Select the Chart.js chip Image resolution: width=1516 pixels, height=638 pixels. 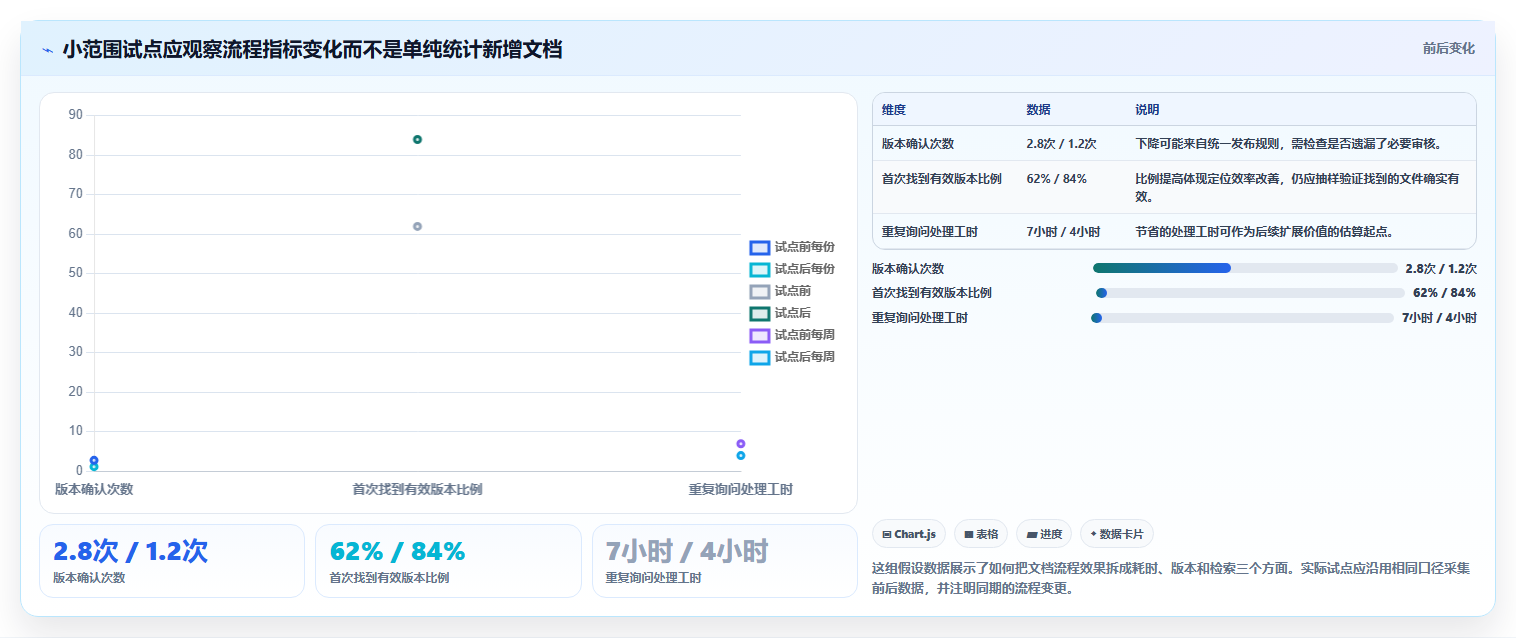908,534
